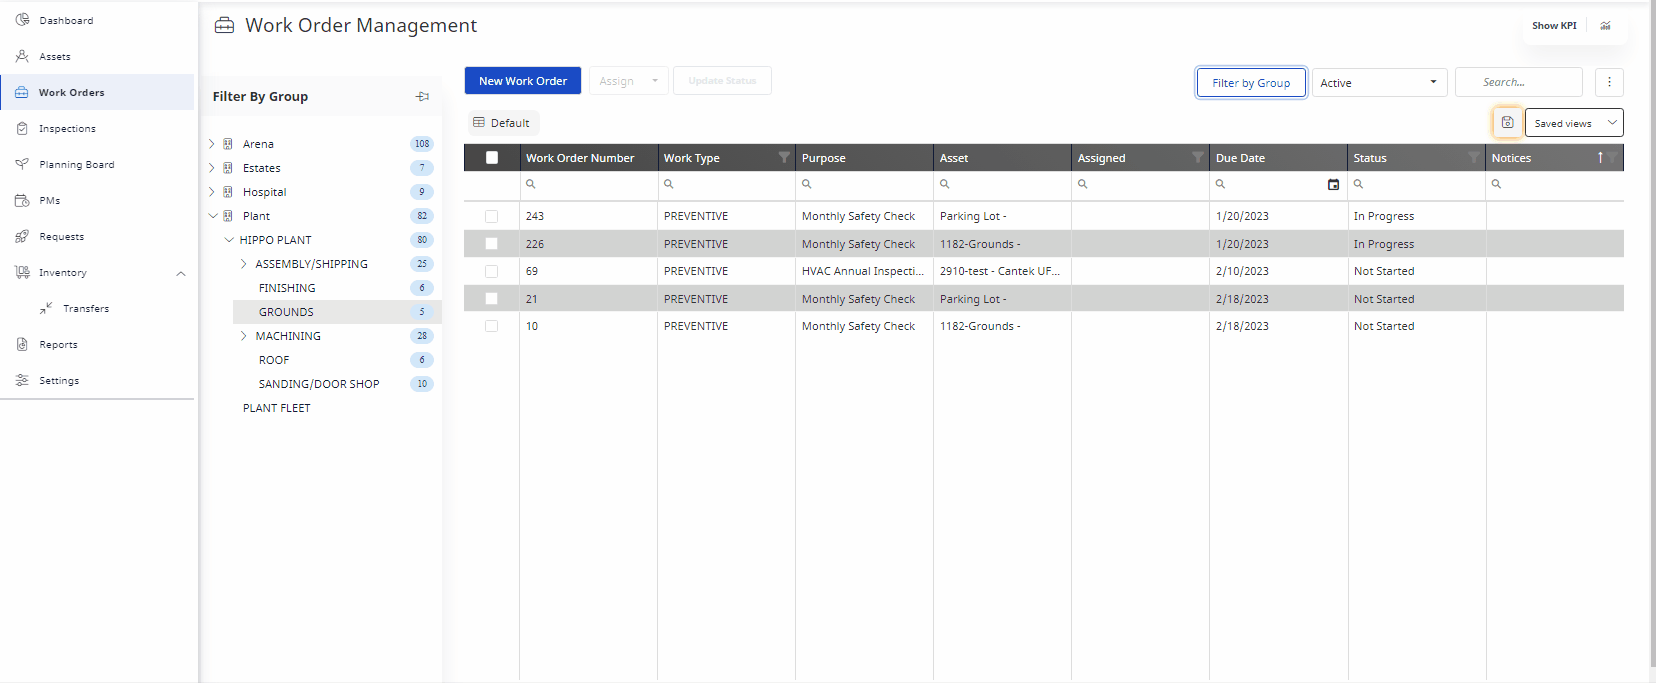Select the Default view tab
Screen dimensions: 1656x683
[x=502, y=123]
